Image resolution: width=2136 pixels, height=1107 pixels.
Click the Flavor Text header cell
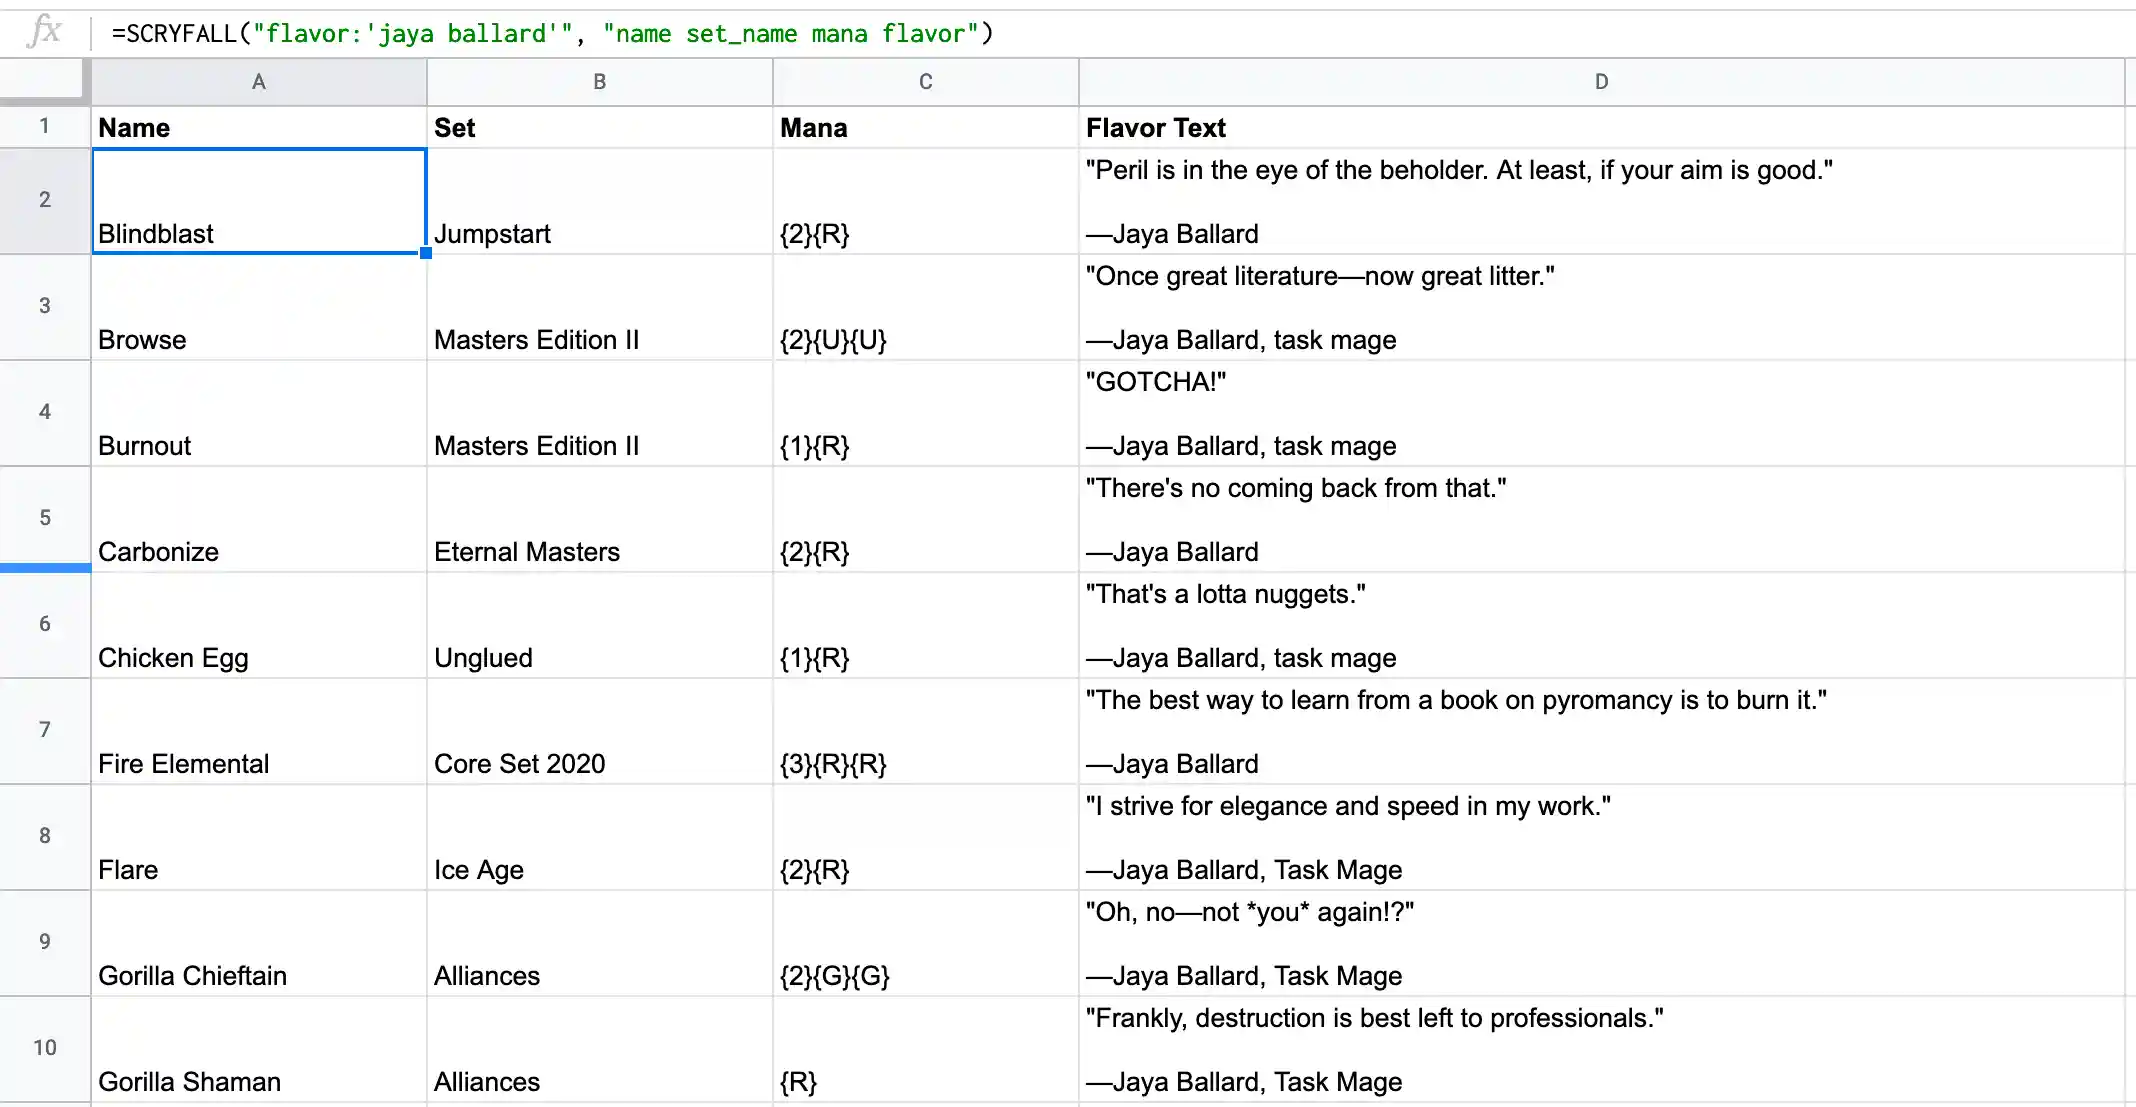coord(1601,128)
